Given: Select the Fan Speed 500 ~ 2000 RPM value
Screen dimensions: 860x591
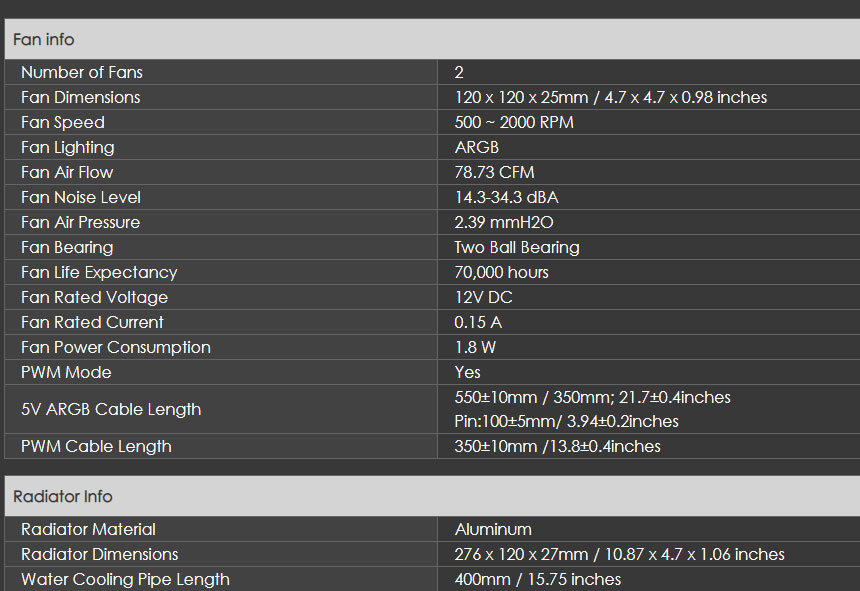Looking at the screenshot, I should pos(514,122).
